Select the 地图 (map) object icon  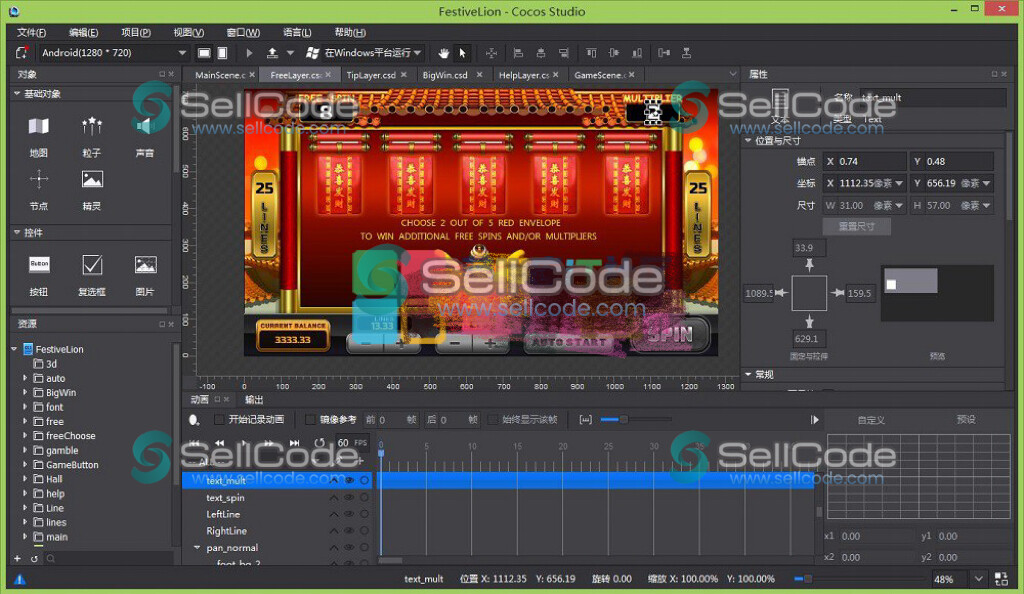pos(38,127)
